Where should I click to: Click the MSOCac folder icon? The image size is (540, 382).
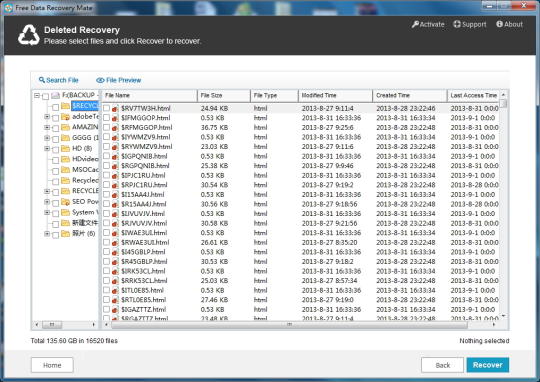coord(65,170)
